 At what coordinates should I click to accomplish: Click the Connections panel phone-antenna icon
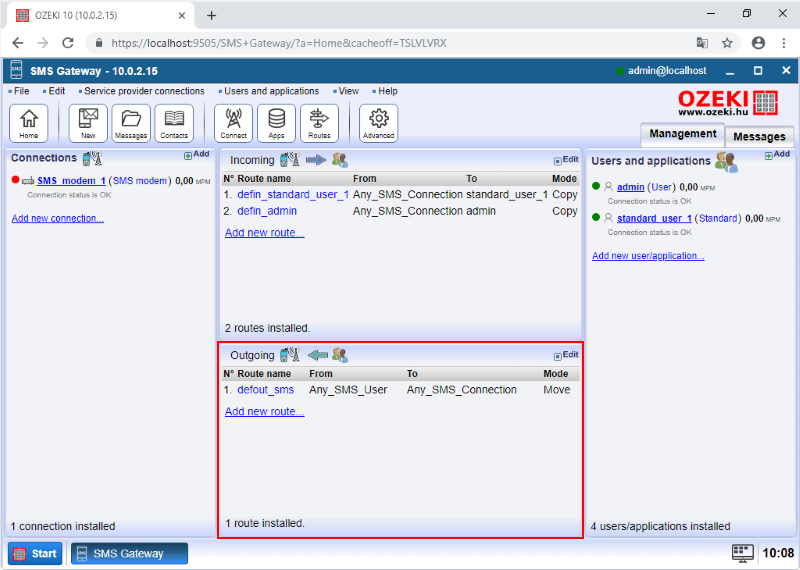pos(92,158)
